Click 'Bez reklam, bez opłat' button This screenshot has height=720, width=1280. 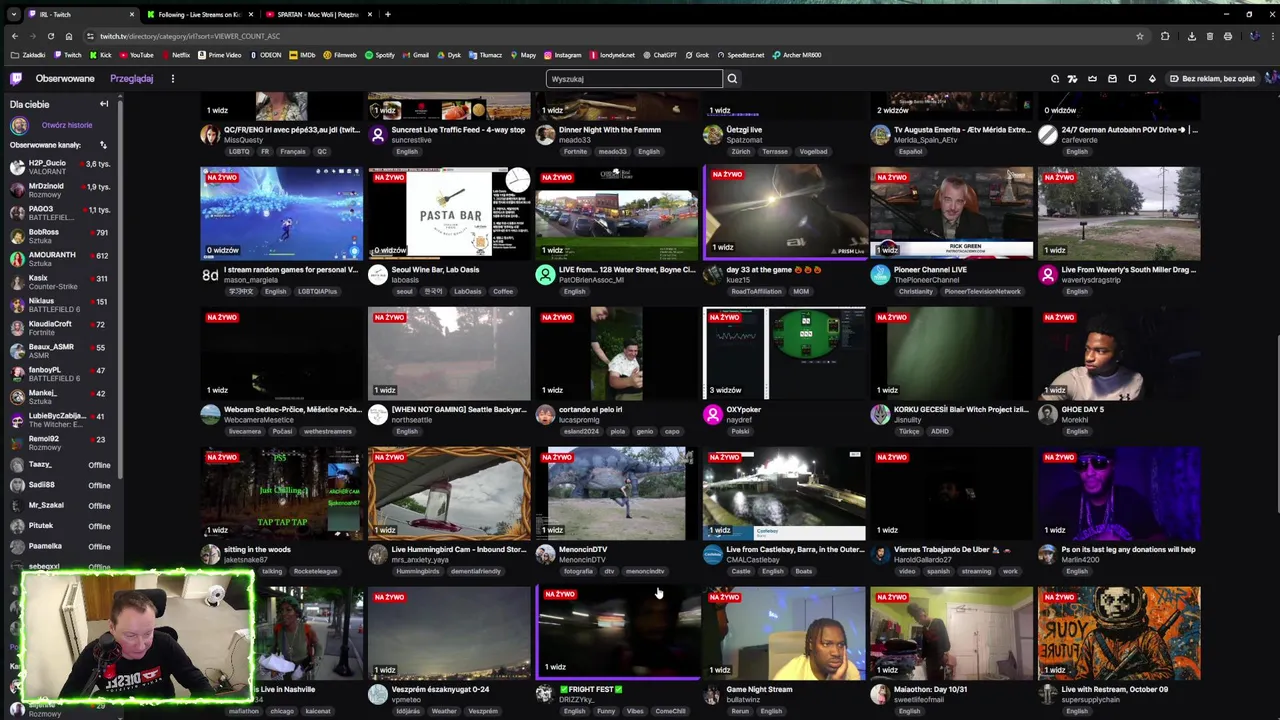tap(1212, 79)
